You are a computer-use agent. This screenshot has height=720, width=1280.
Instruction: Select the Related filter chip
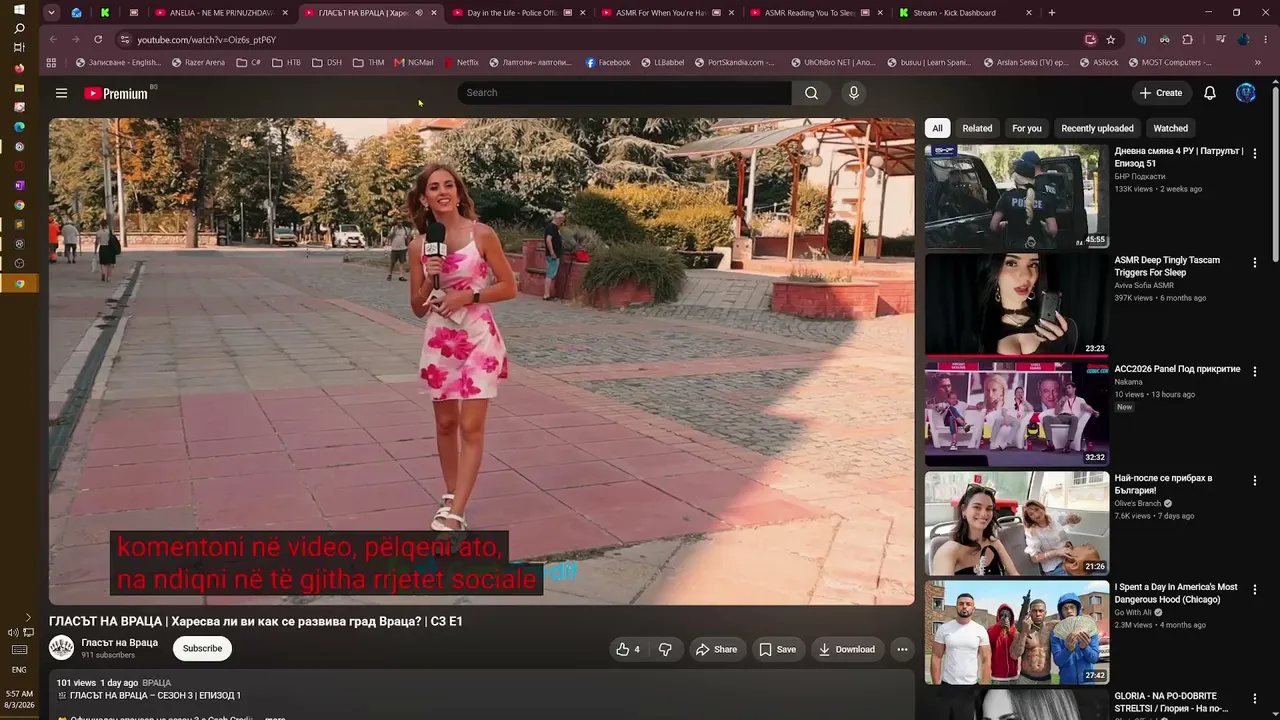tap(977, 128)
